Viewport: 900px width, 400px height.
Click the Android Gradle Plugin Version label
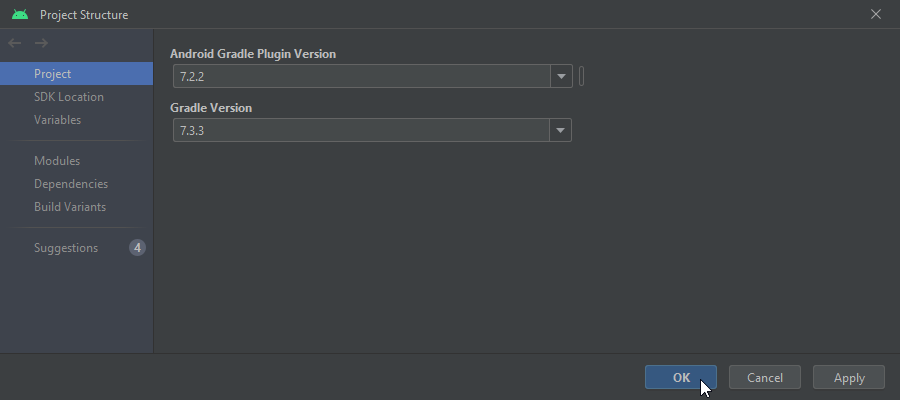pyautogui.click(x=253, y=54)
